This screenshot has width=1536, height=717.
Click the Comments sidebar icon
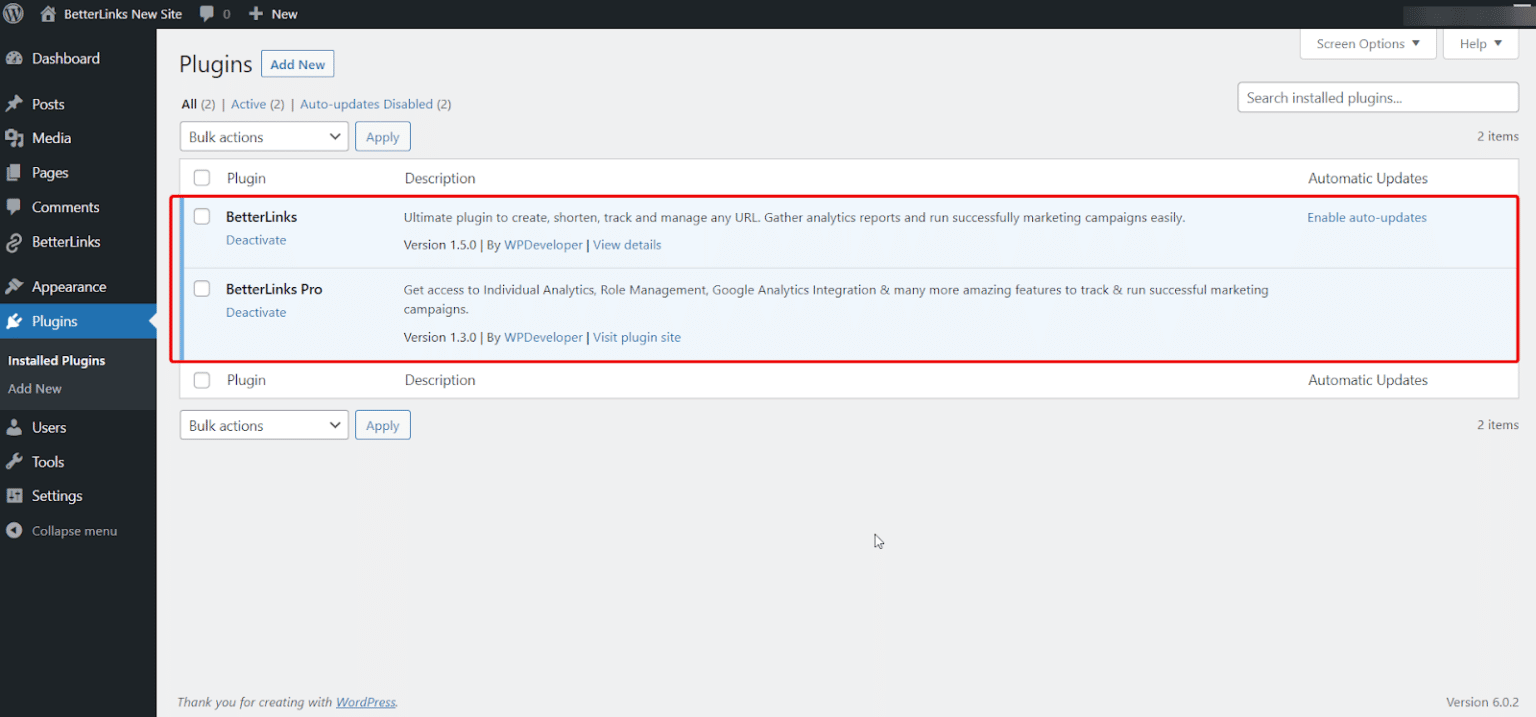(x=15, y=207)
